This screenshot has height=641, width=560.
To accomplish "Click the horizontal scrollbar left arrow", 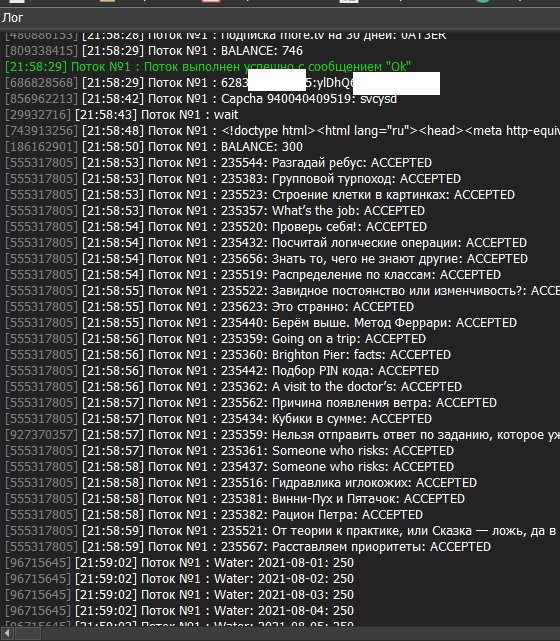I will point(7,634).
